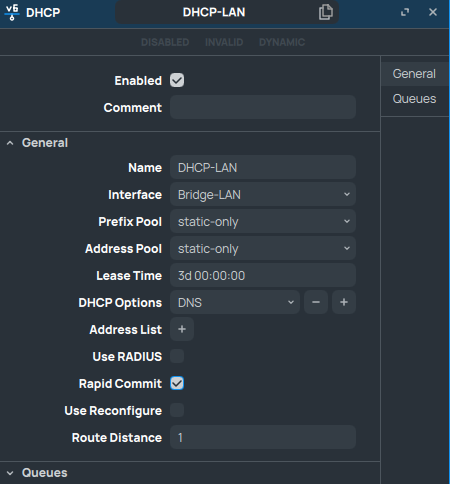Image resolution: width=450 pixels, height=484 pixels.
Task: Click the DHCP breadcrumb label in header
Action: pyautogui.click(x=43, y=13)
